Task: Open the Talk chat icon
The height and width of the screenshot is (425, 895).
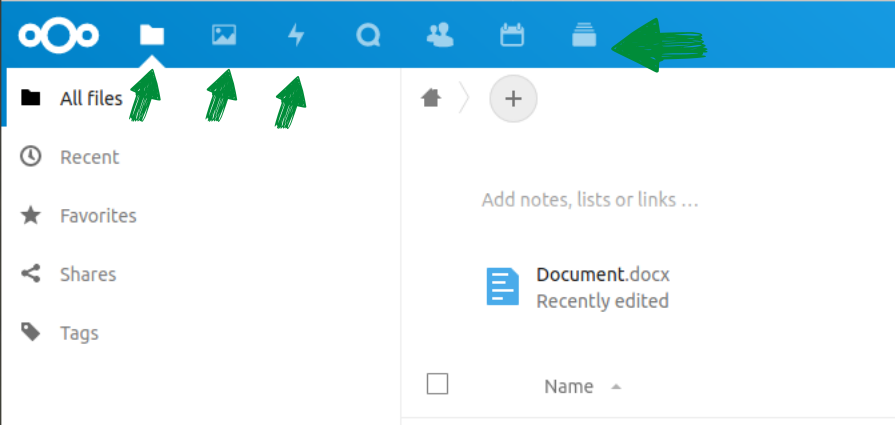Action: [x=368, y=35]
